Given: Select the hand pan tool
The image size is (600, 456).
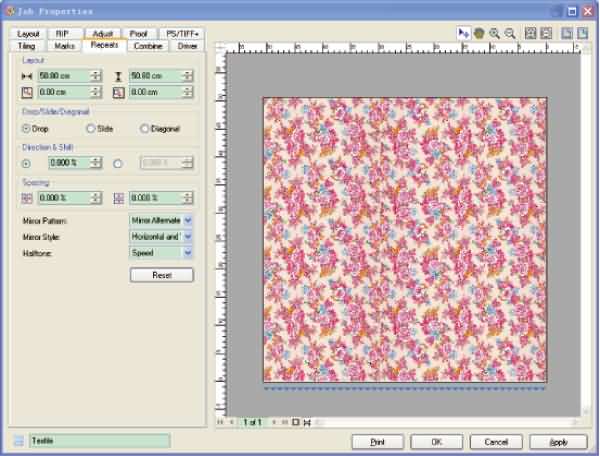Looking at the screenshot, I should (480, 33).
